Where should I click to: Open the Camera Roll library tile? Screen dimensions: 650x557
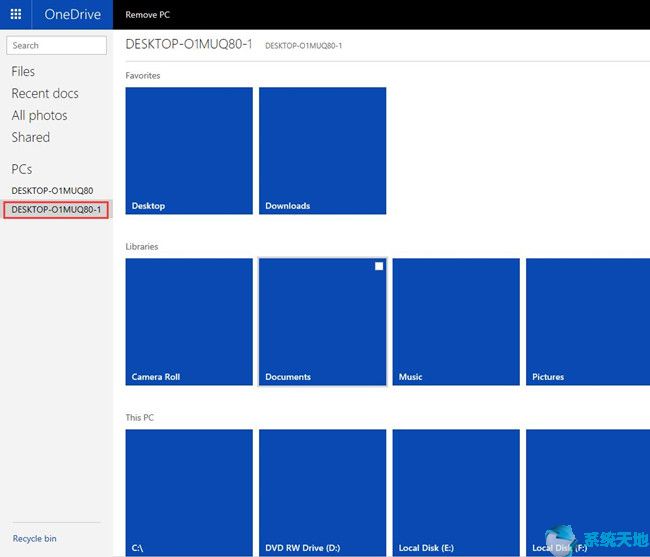tap(189, 322)
